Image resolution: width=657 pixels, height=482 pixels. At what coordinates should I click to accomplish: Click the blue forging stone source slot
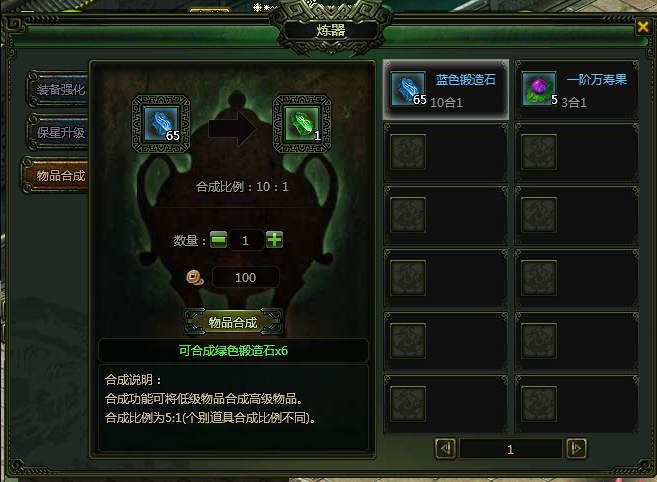(x=161, y=124)
